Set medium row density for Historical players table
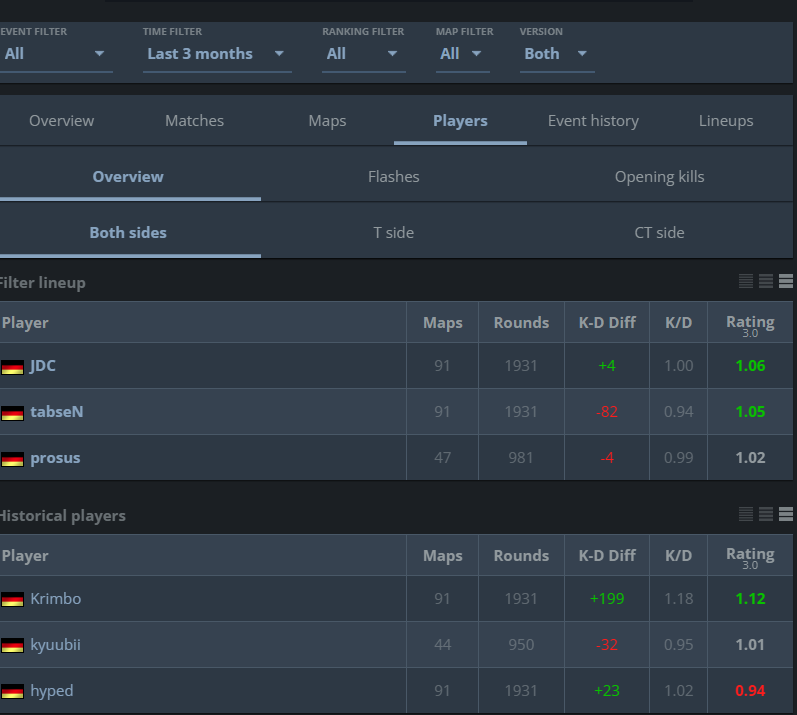 766,514
